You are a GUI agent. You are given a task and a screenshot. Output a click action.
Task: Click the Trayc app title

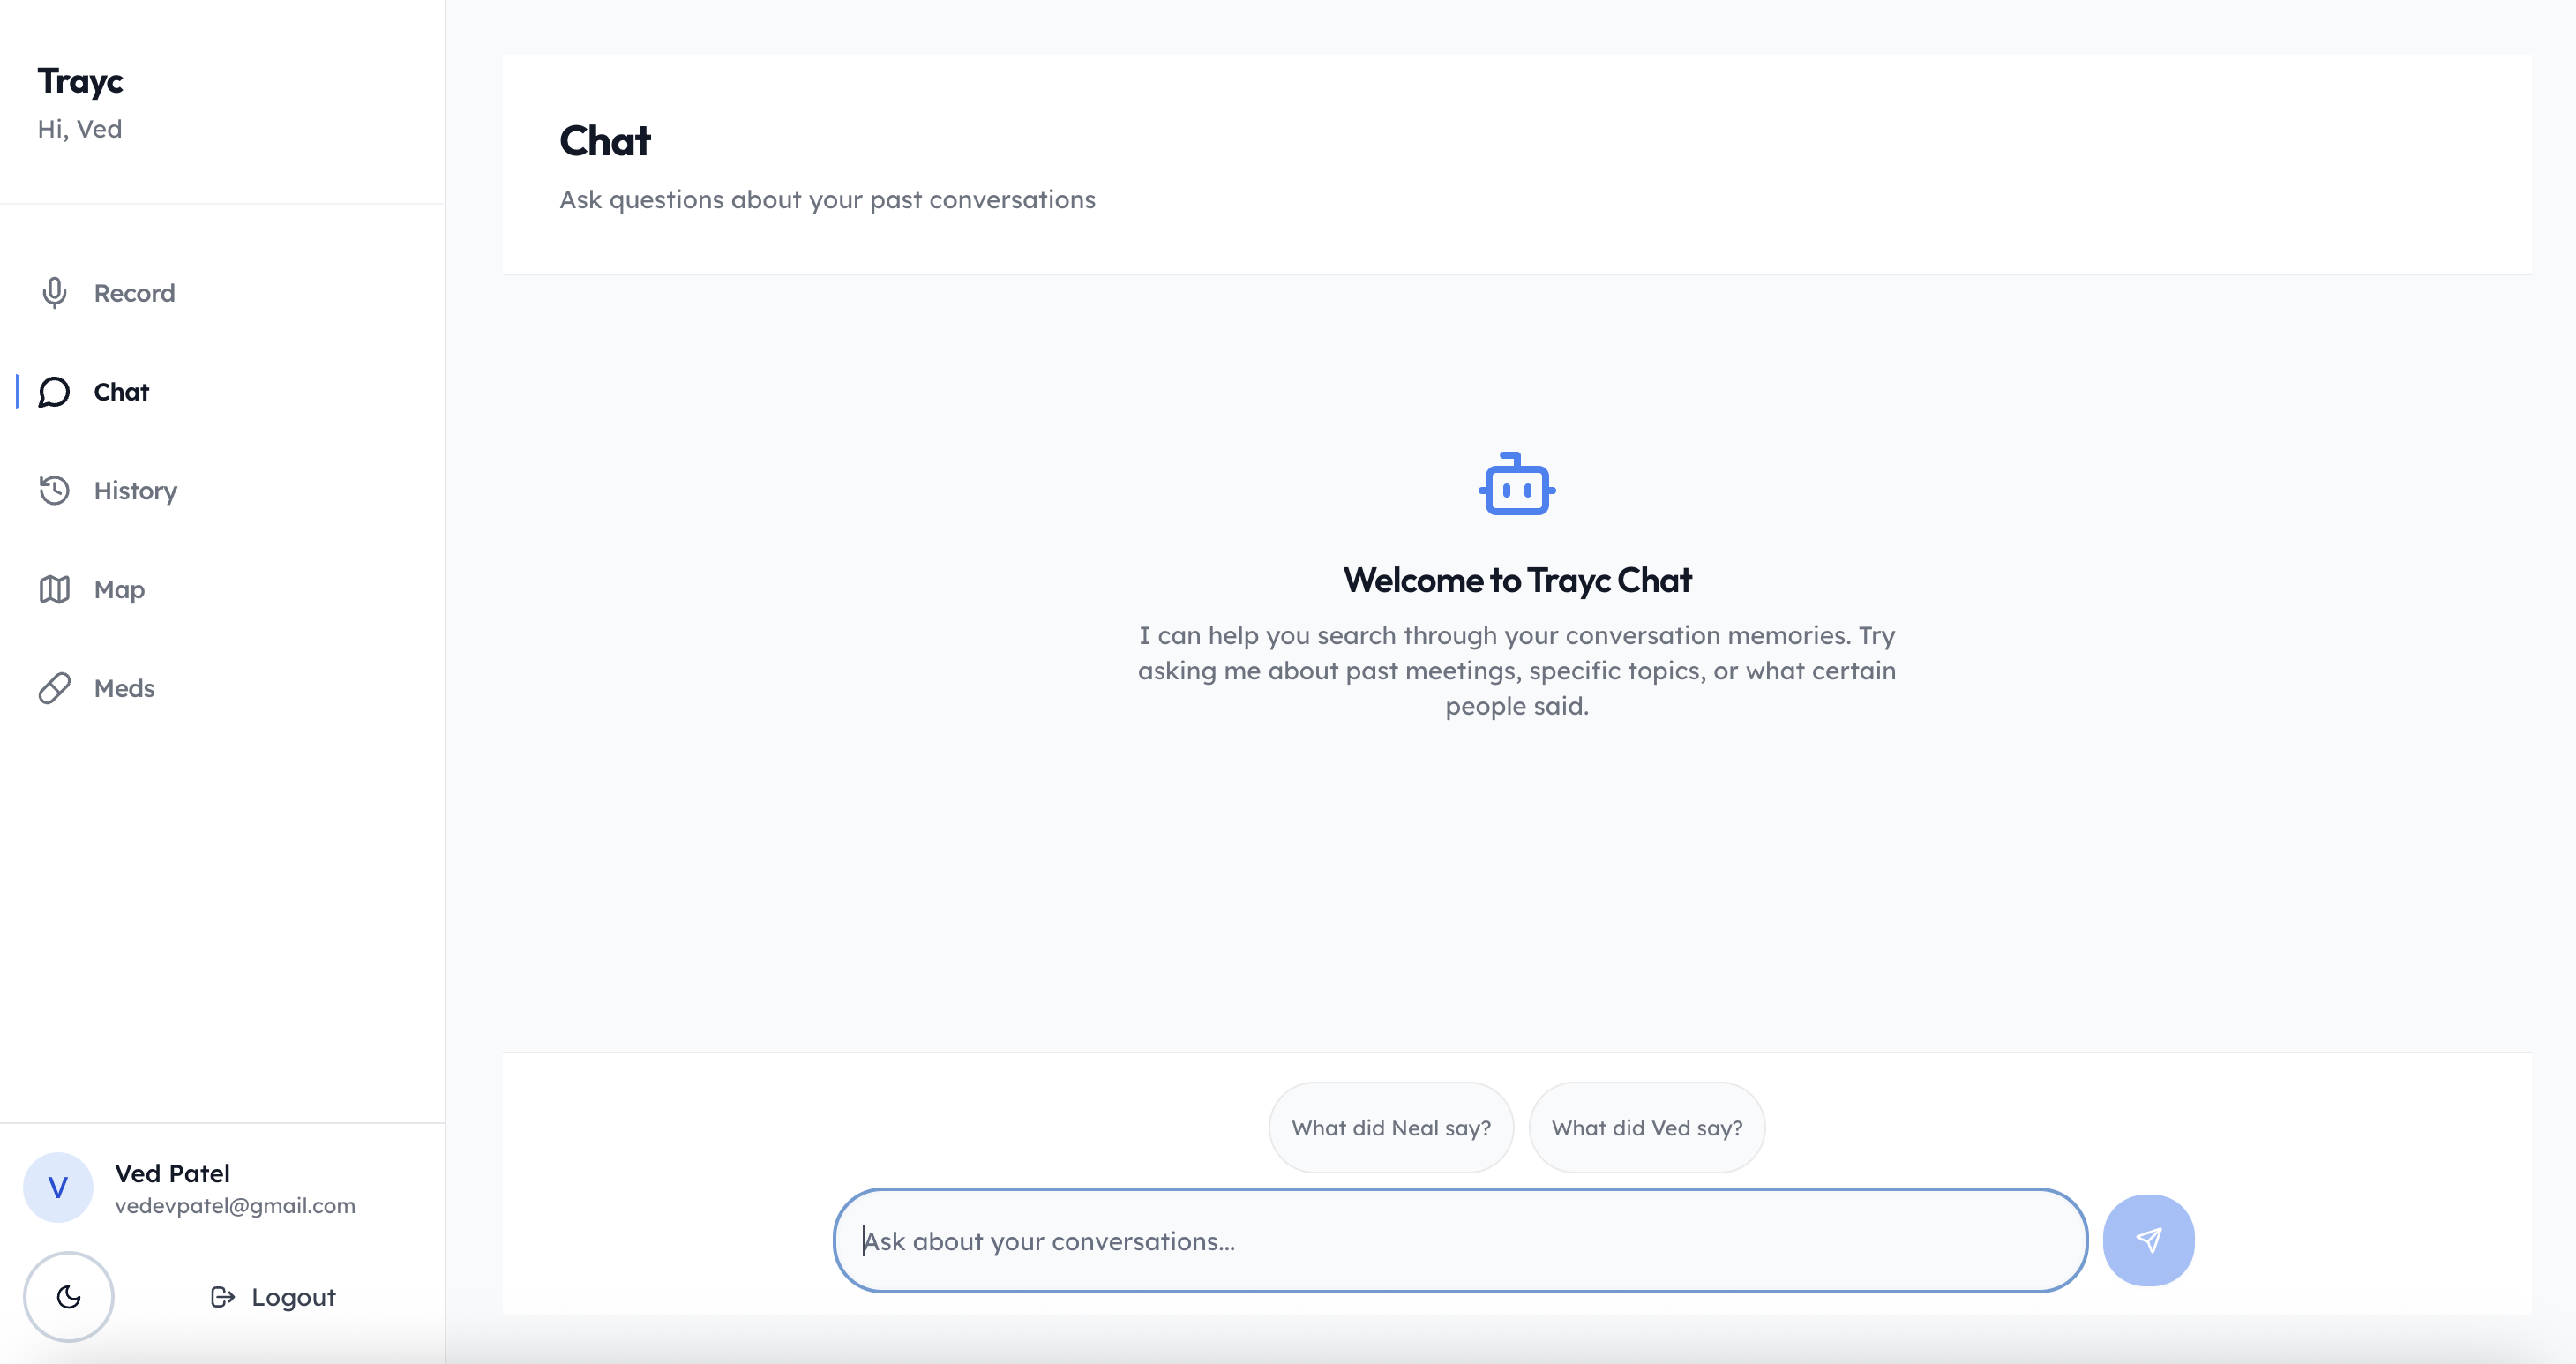(80, 81)
